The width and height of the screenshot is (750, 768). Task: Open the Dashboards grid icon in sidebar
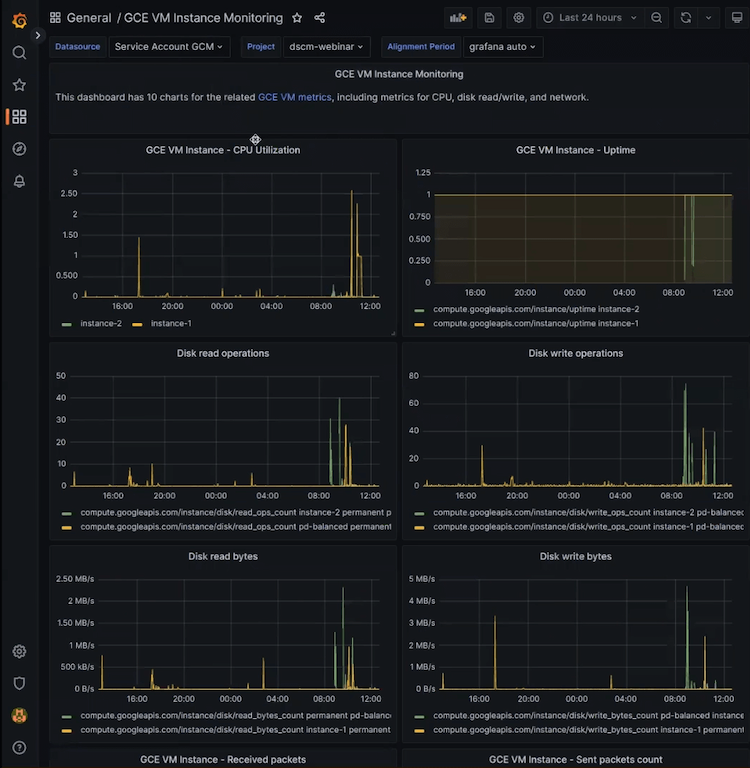[x=19, y=117]
